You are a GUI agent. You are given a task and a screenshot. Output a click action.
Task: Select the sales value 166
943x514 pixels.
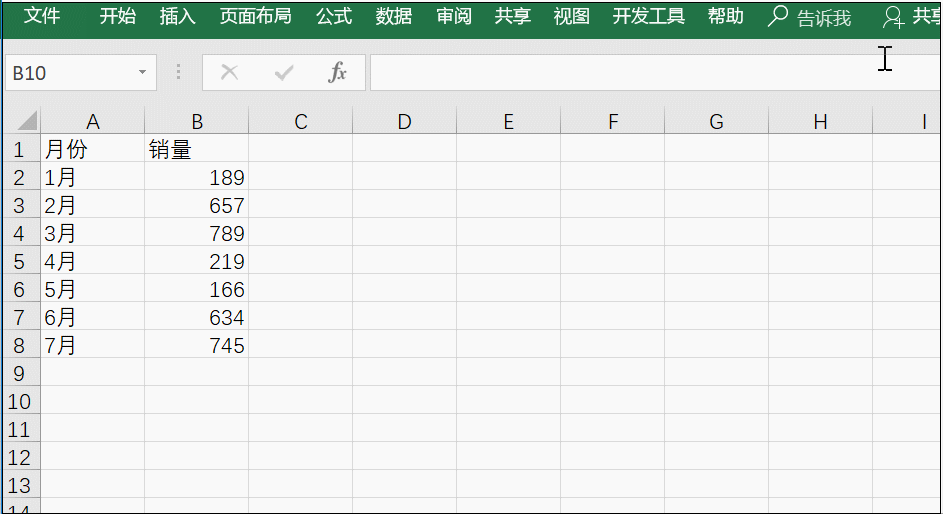pos(197,289)
